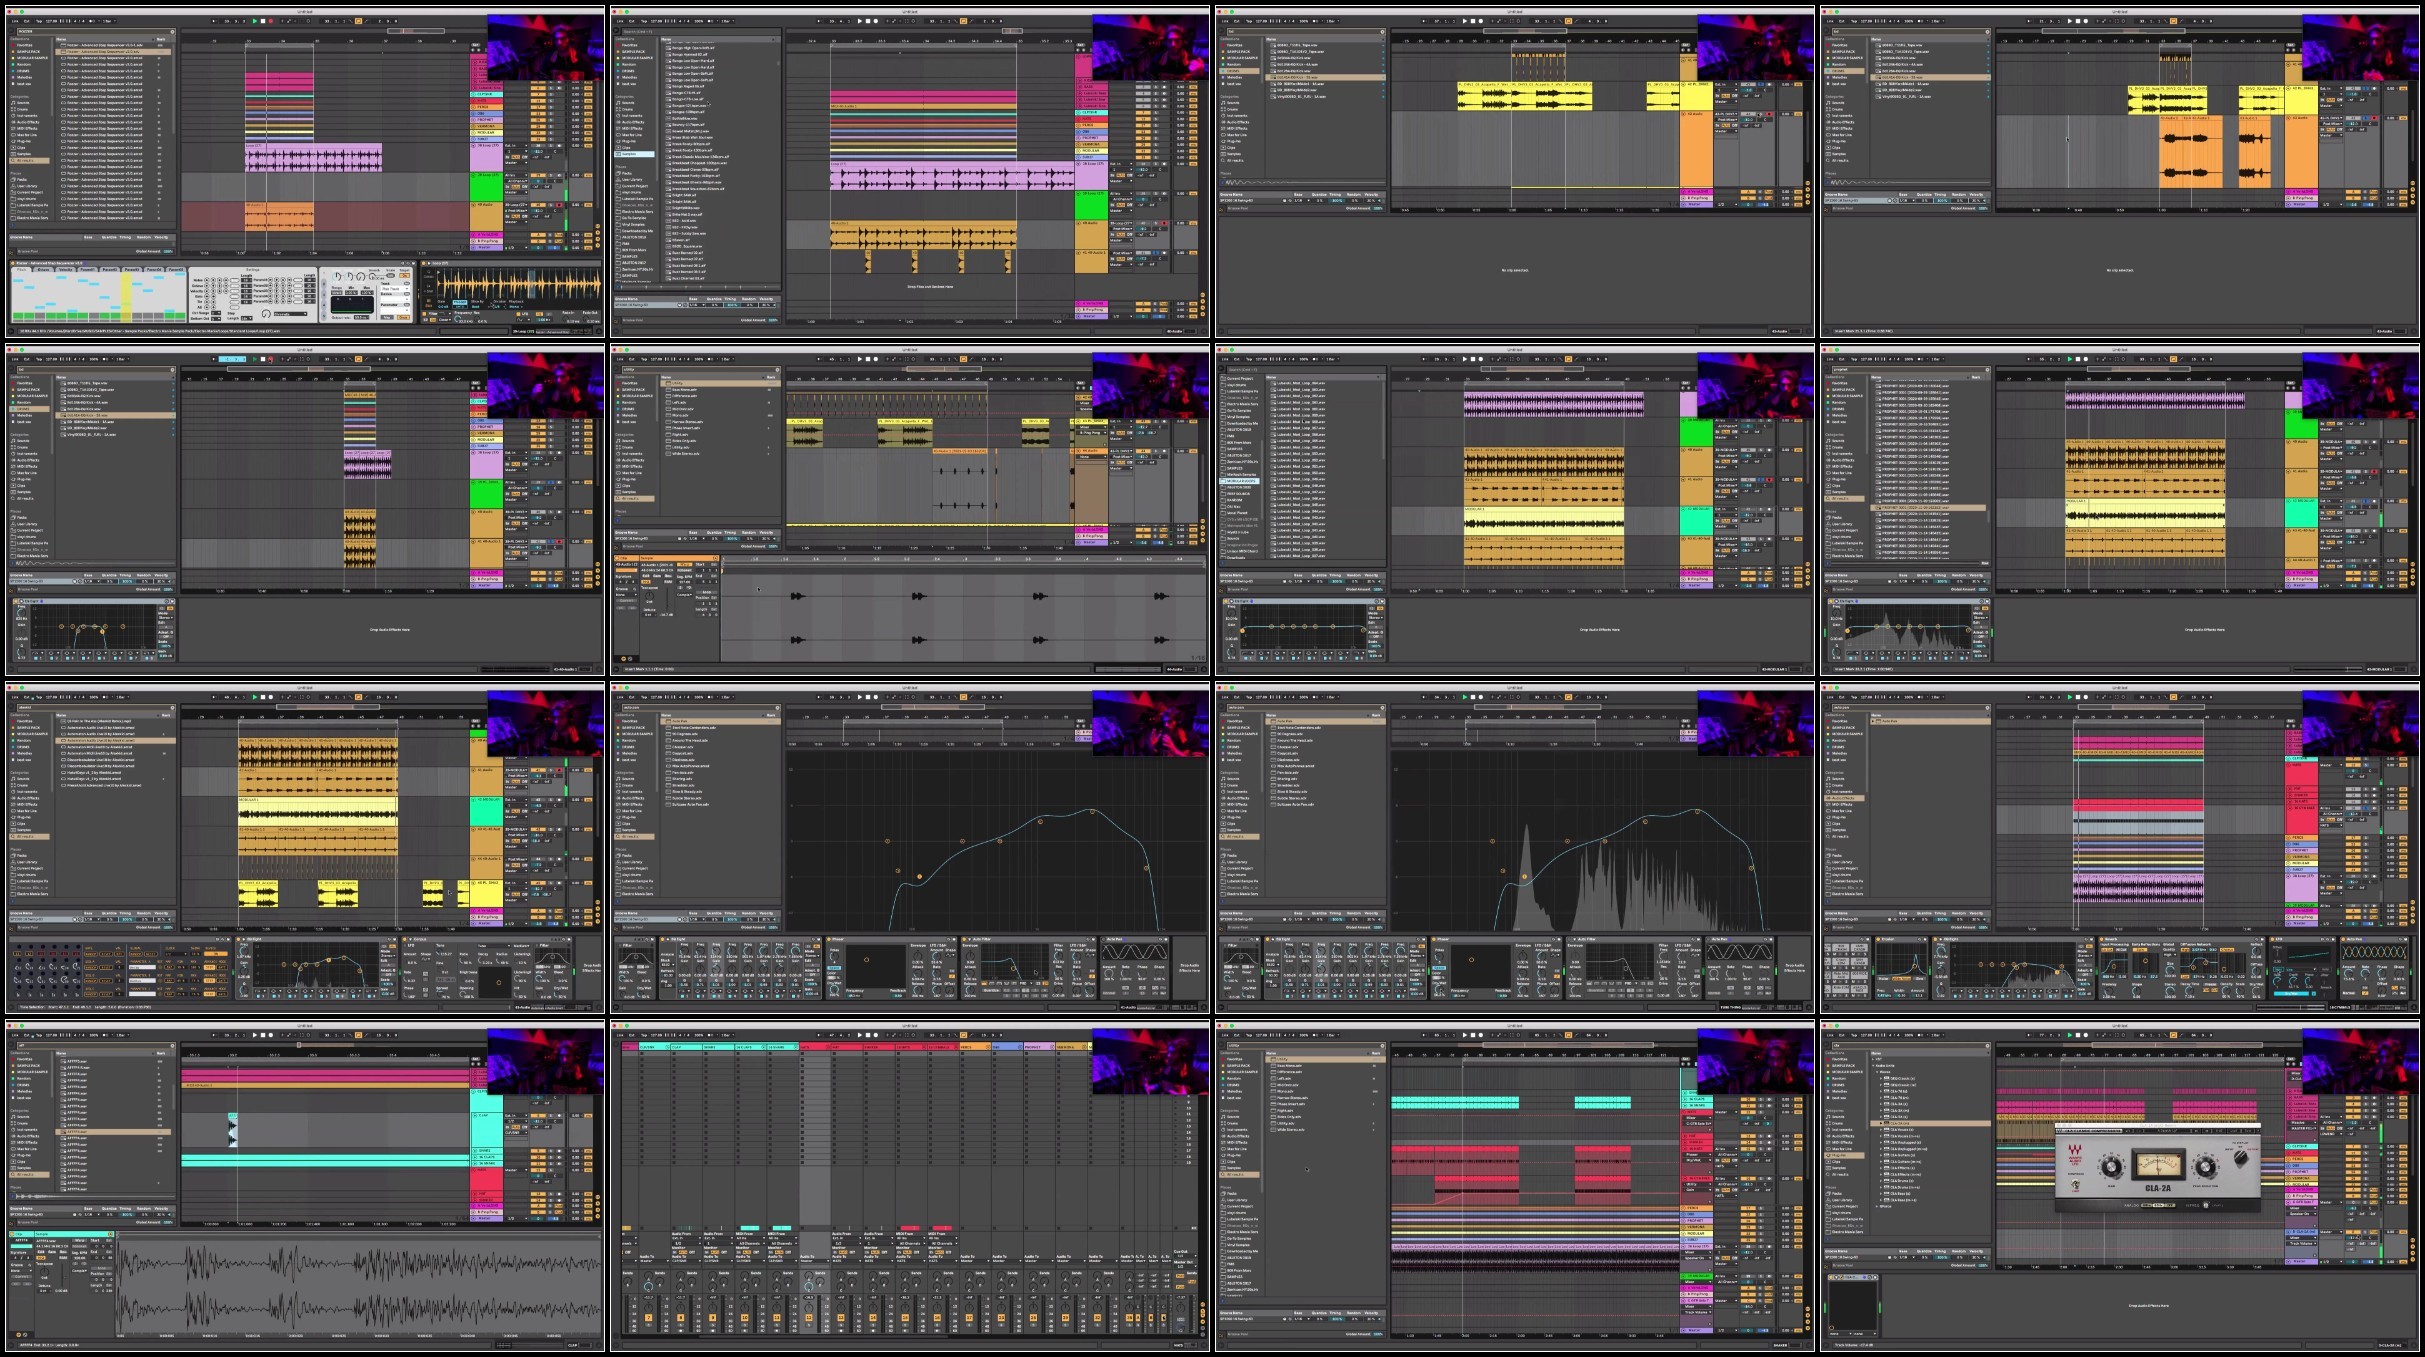Disable track activator 7 in the session mixer

(x=649, y=1318)
